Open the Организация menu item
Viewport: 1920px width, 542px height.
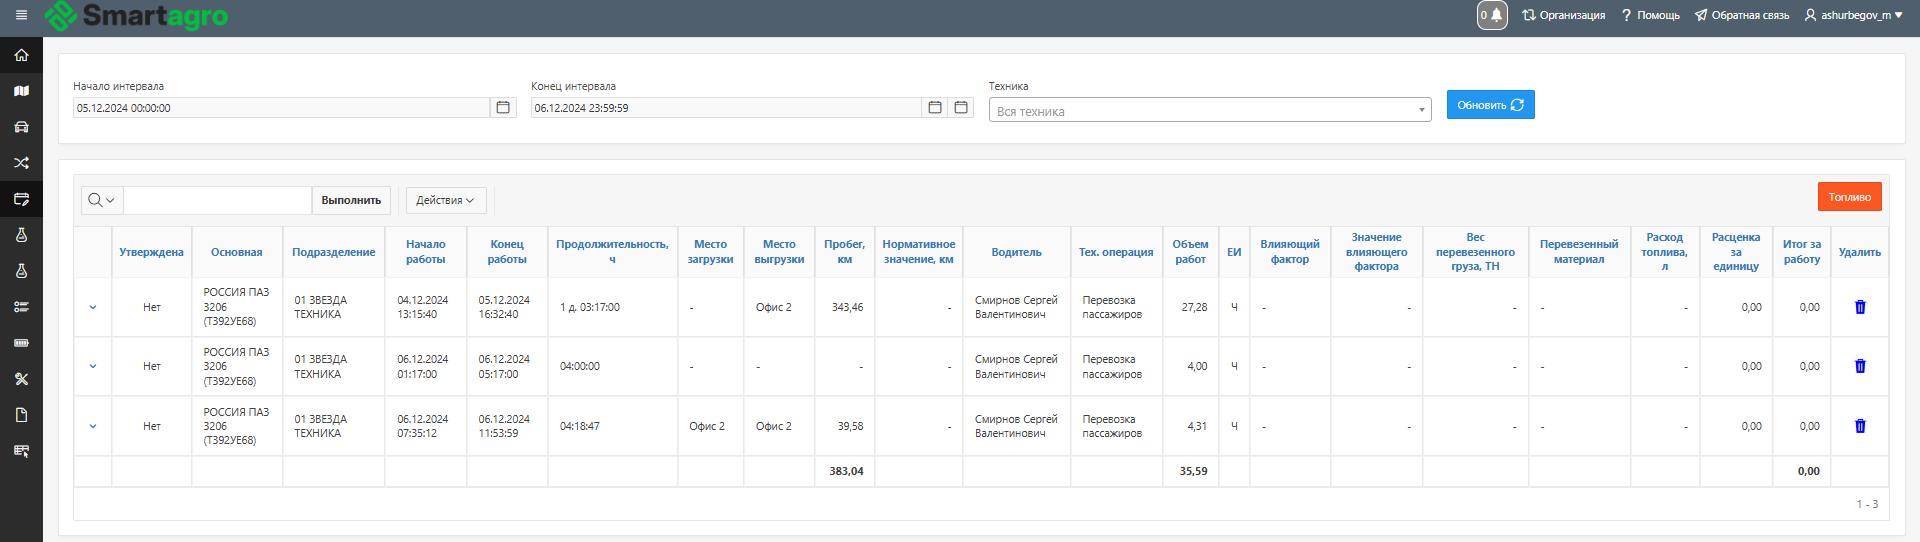click(1563, 15)
